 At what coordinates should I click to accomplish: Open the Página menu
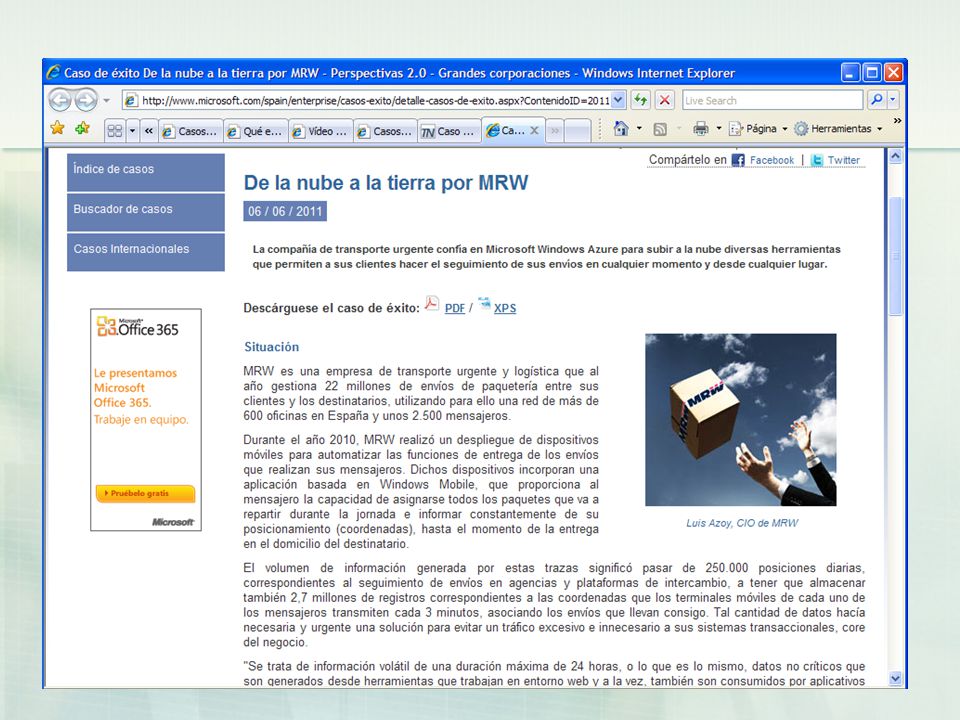tap(758, 129)
